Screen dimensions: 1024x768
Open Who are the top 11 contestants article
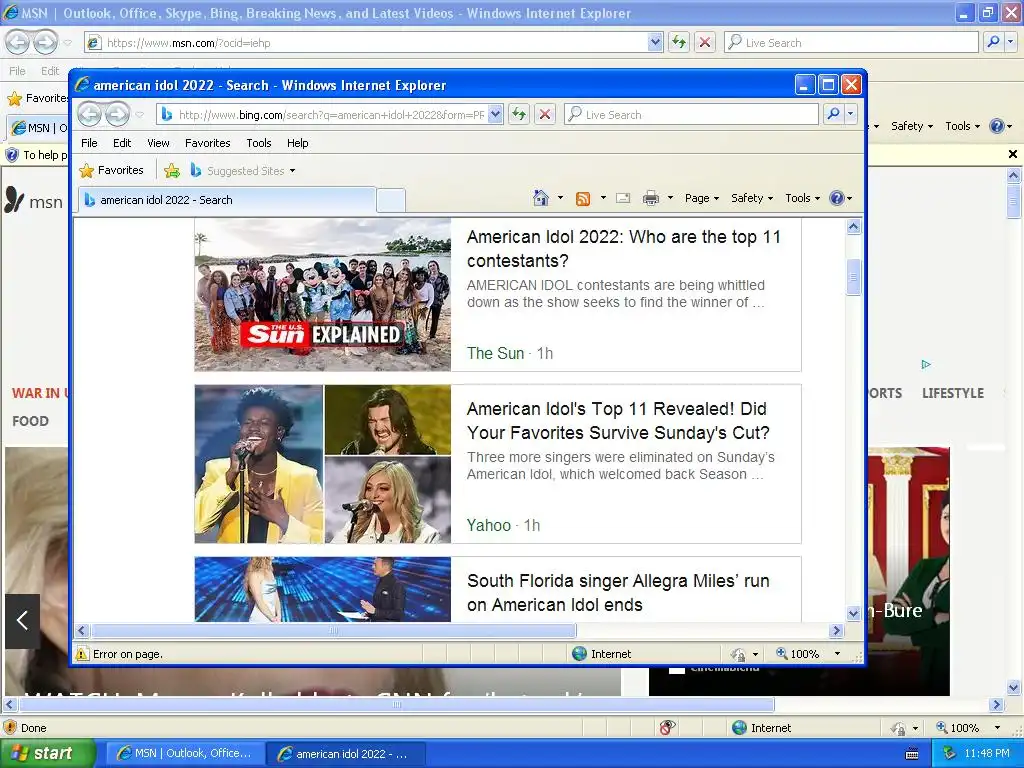point(624,249)
